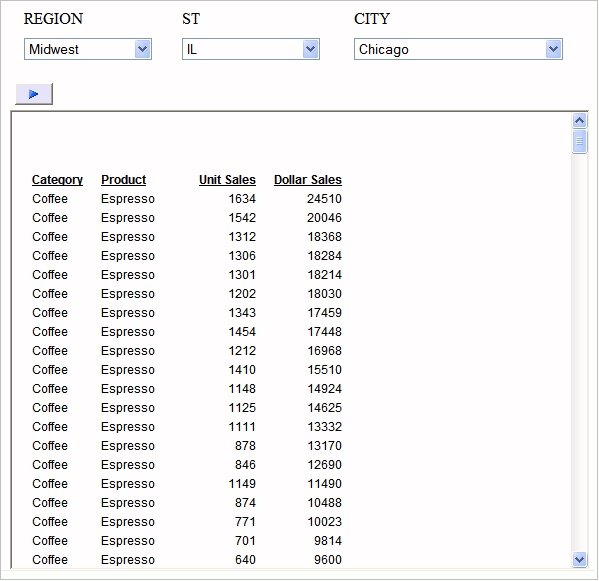
Task: Click the scrollbar up arrow
Action: 580,121
